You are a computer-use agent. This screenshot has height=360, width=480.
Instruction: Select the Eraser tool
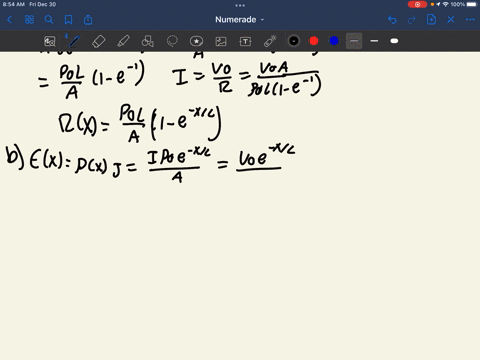pos(98,41)
